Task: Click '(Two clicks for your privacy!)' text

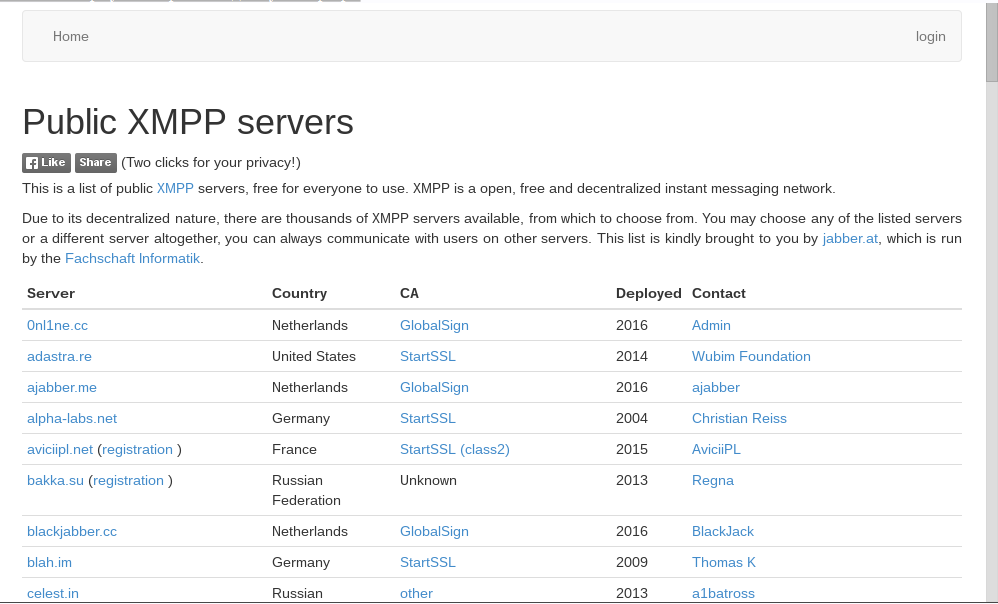Action: 211,162
